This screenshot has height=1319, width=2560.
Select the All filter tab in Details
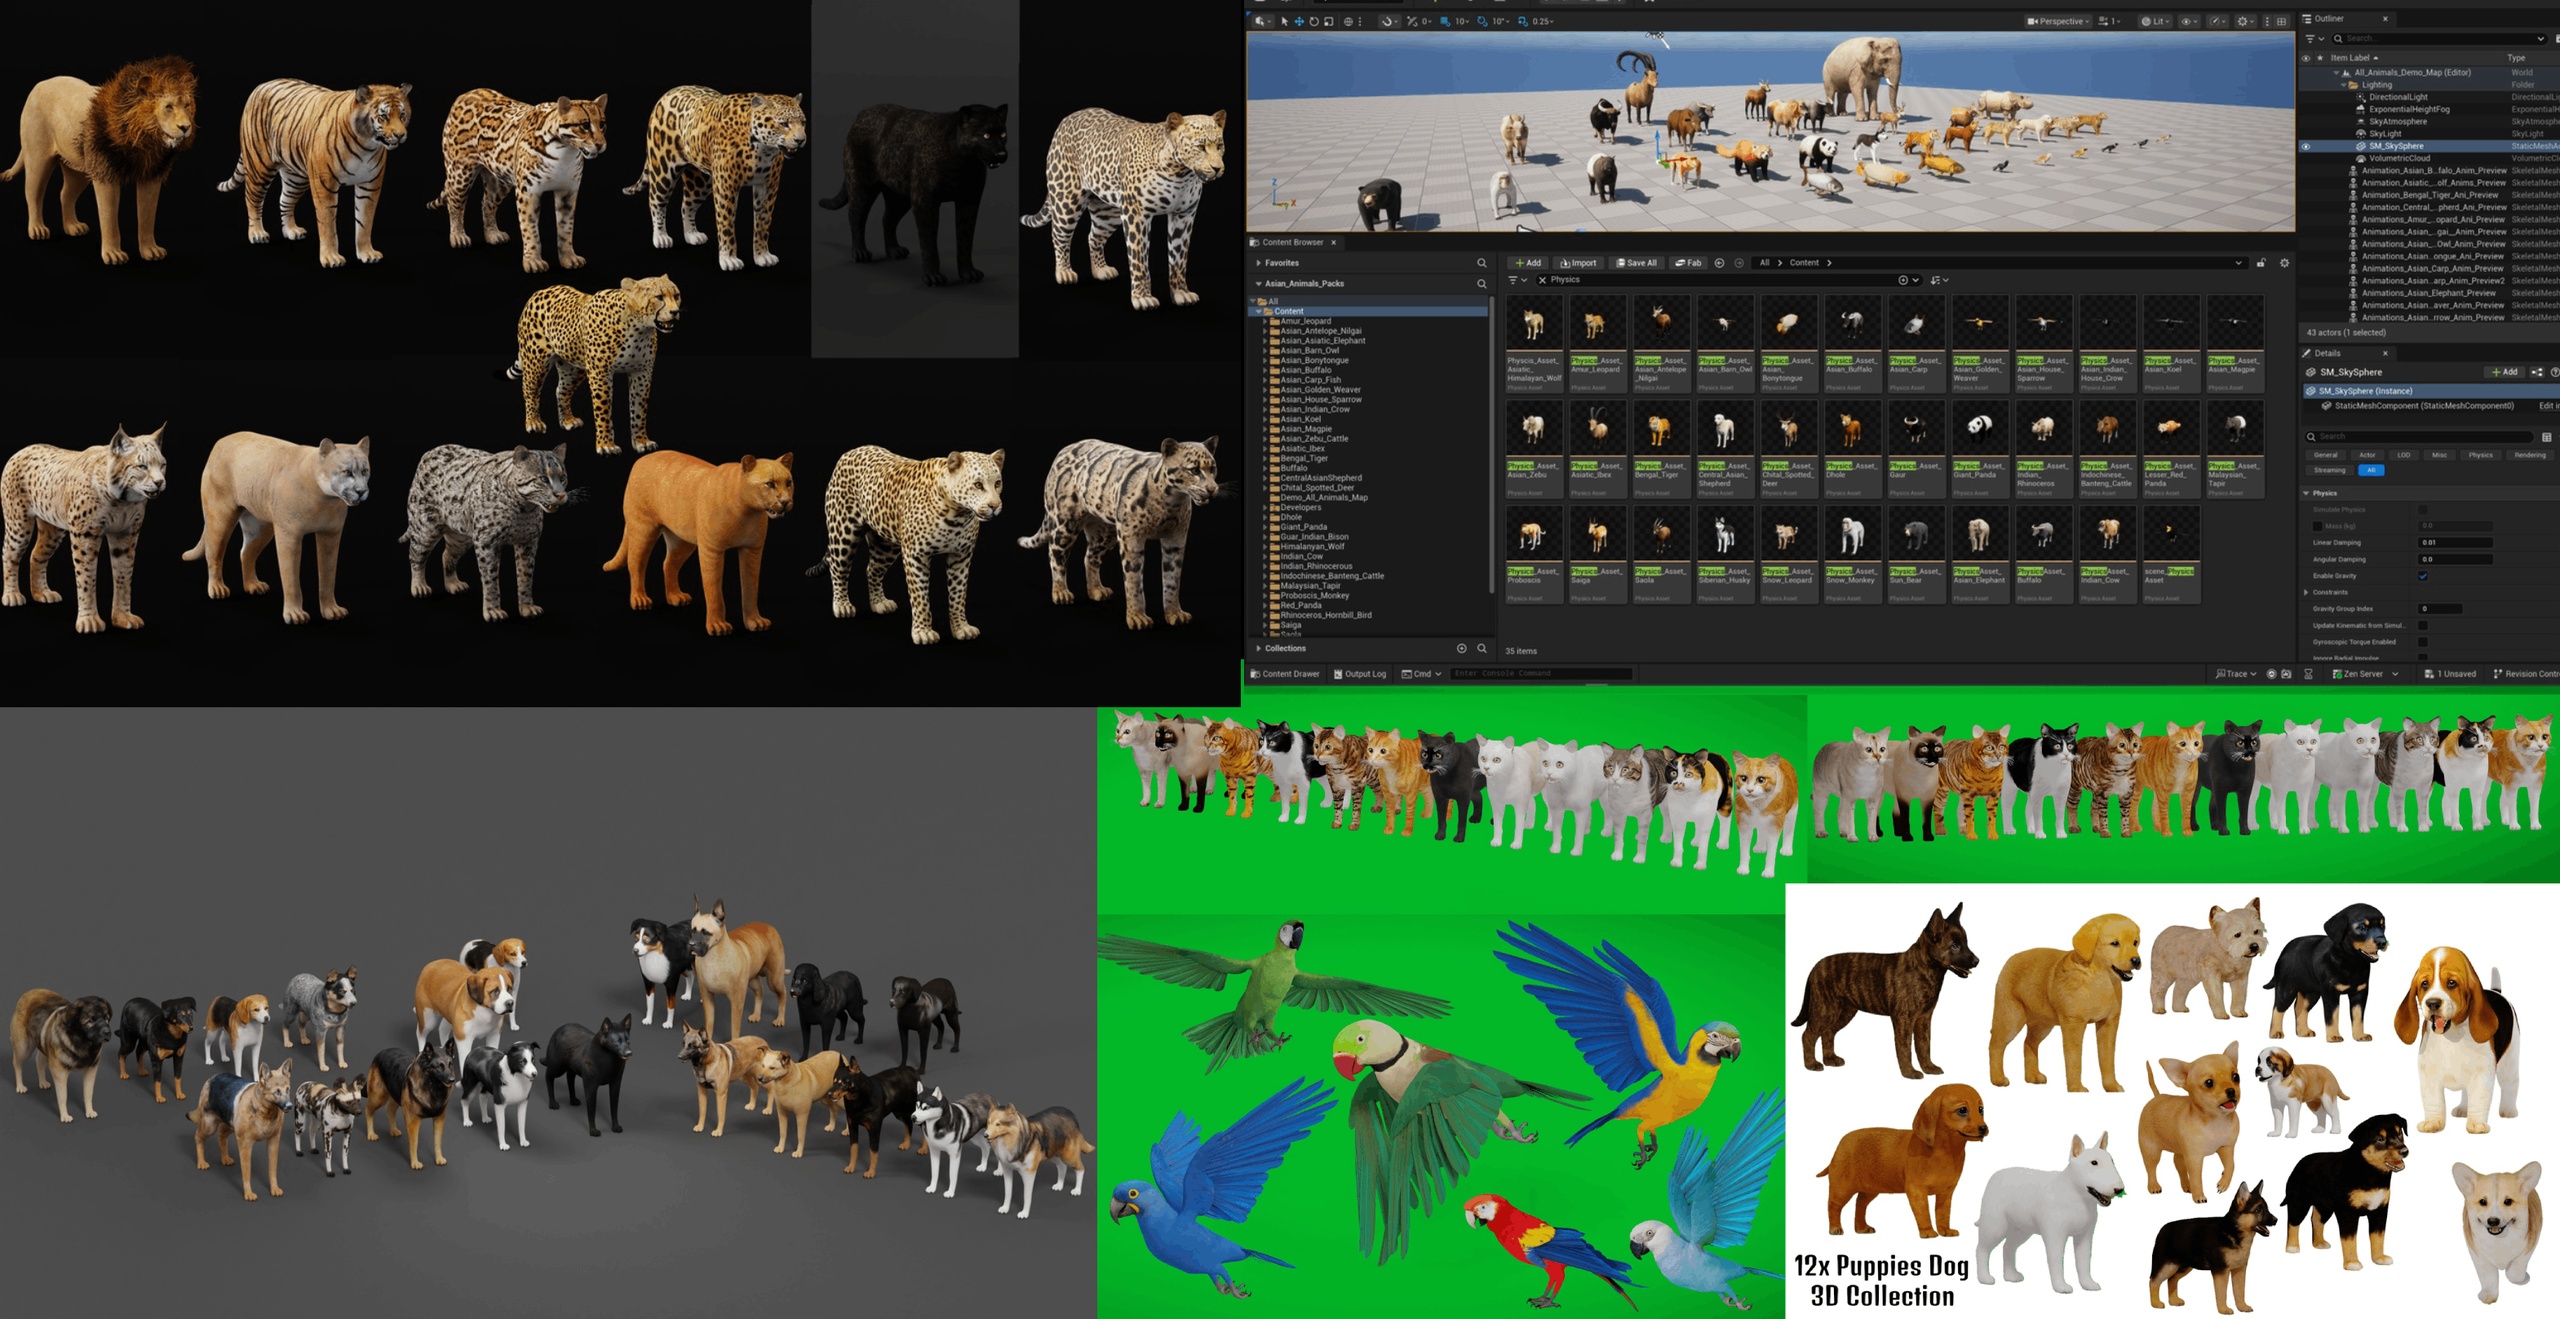pos(2371,470)
